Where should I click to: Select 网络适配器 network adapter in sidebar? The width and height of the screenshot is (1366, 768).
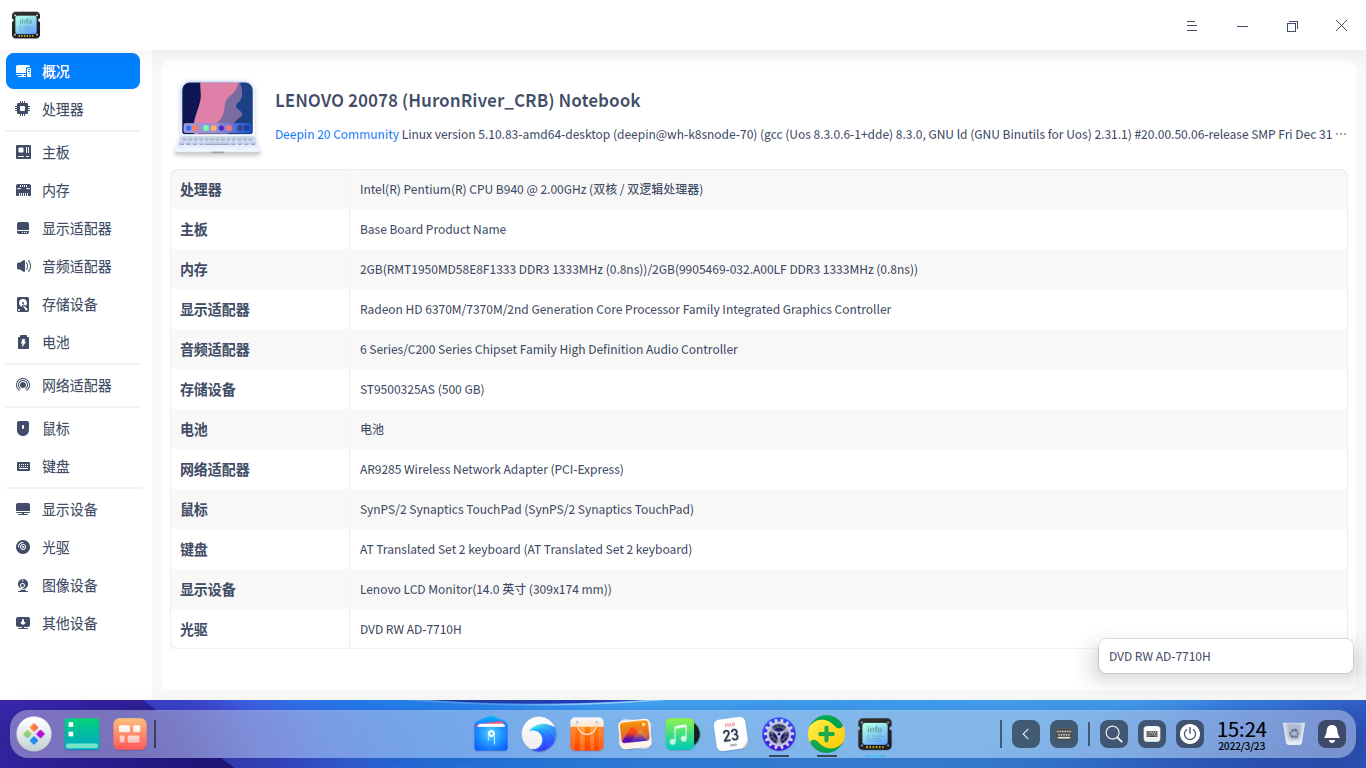73,385
